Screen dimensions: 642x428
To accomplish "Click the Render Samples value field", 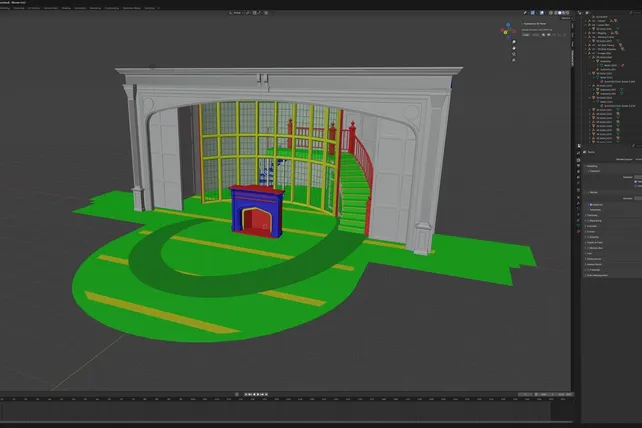I will tap(638, 198).
